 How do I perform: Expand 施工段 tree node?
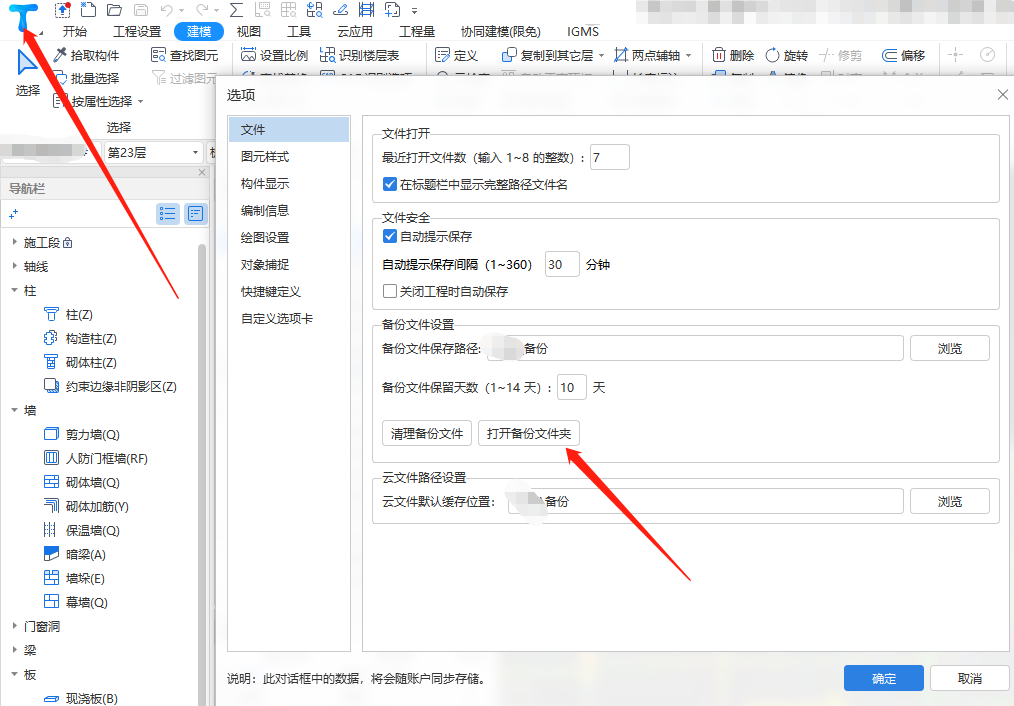[x=14, y=242]
